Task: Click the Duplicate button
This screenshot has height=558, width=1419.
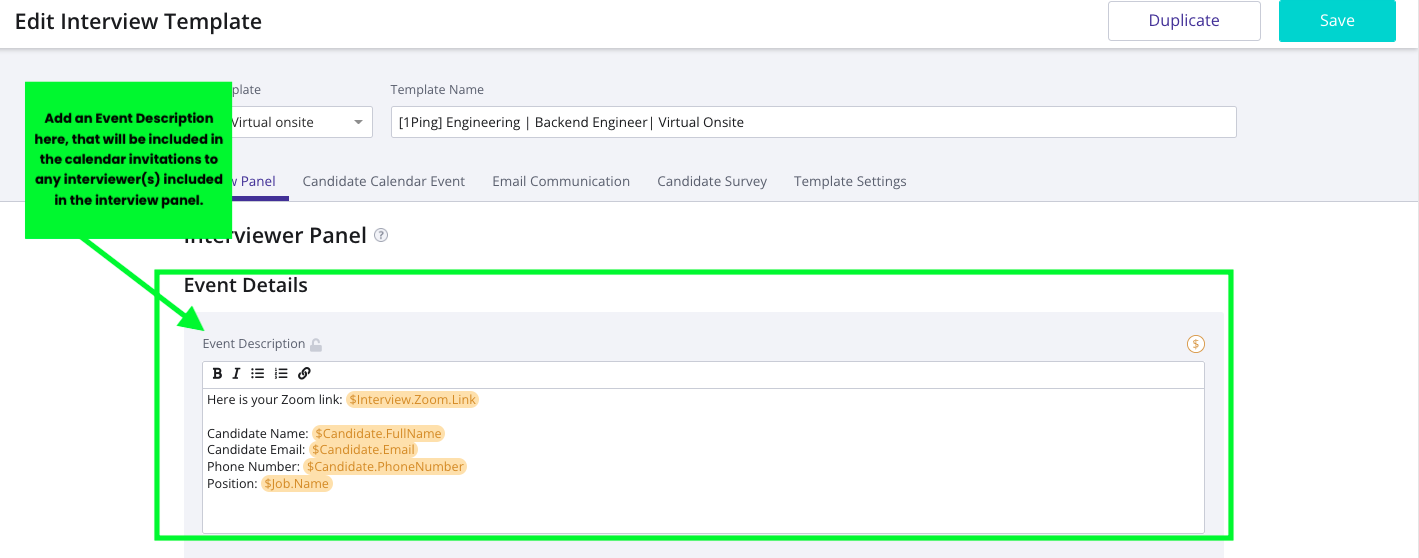Action: point(1183,21)
